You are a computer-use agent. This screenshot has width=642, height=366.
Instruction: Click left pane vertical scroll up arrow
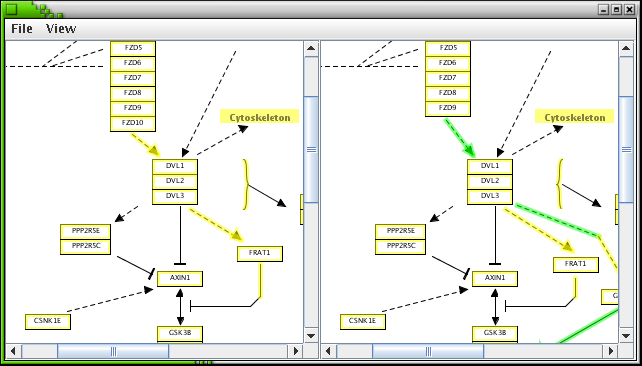tap(311, 48)
